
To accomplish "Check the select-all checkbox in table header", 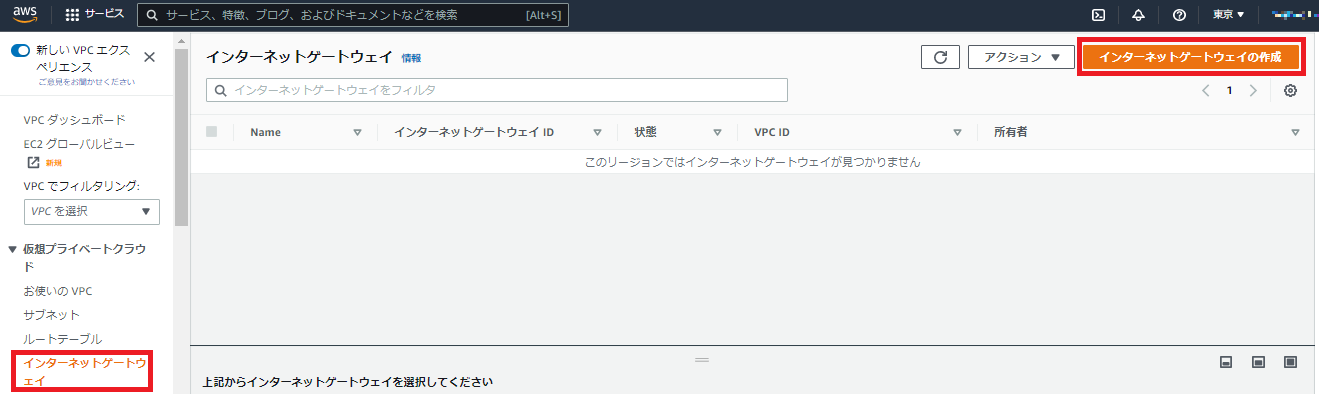I will pos(211,131).
